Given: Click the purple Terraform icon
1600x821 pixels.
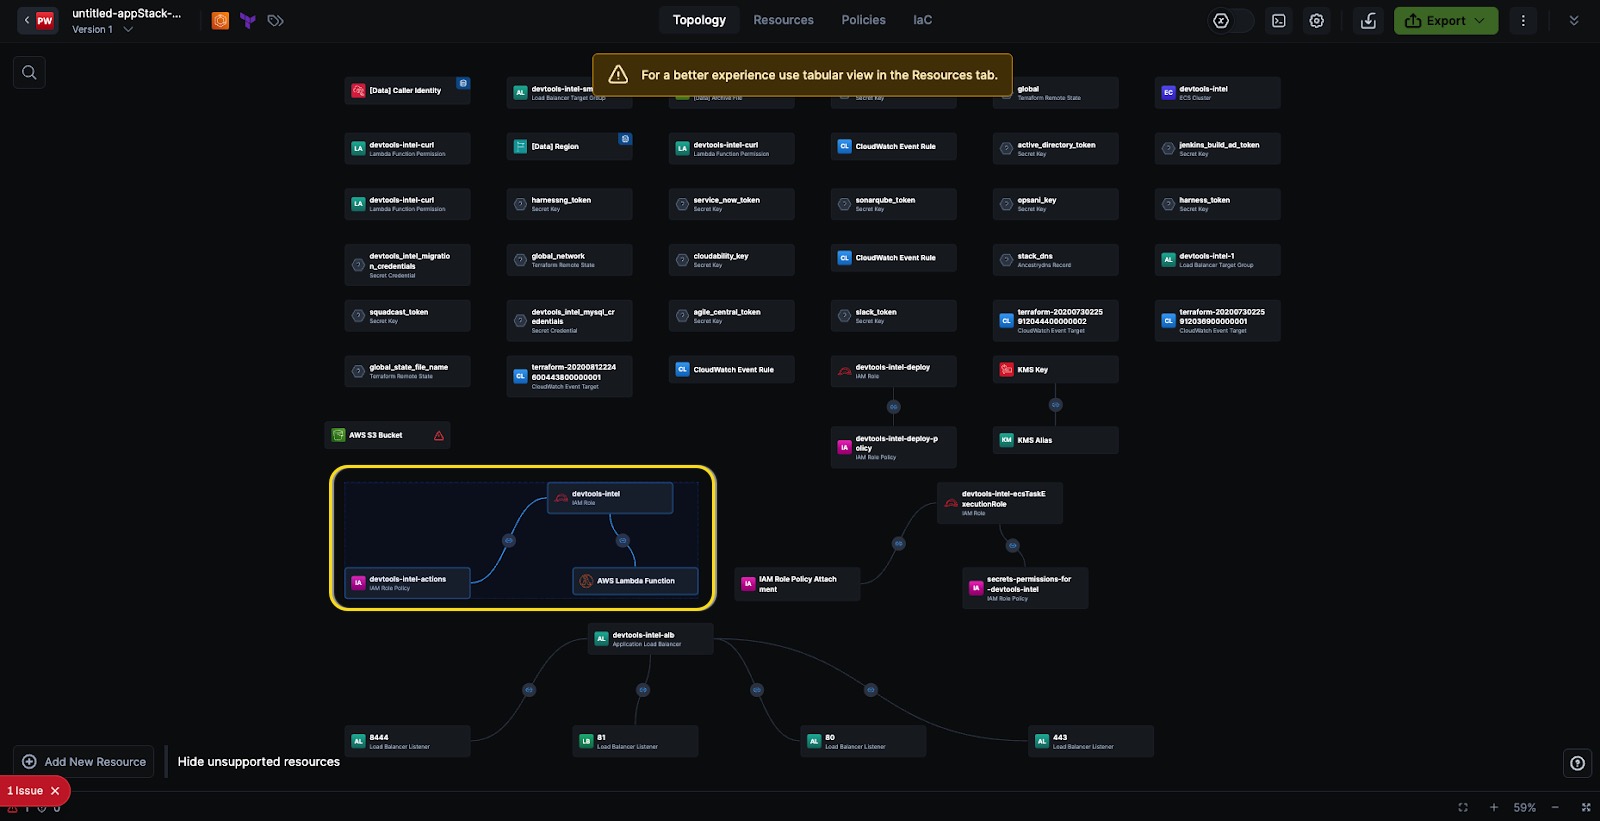Looking at the screenshot, I should [x=248, y=20].
